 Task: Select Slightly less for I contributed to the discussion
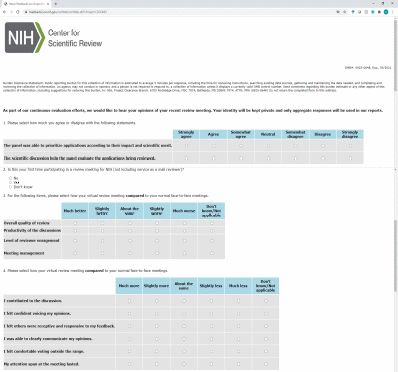pos(211,301)
